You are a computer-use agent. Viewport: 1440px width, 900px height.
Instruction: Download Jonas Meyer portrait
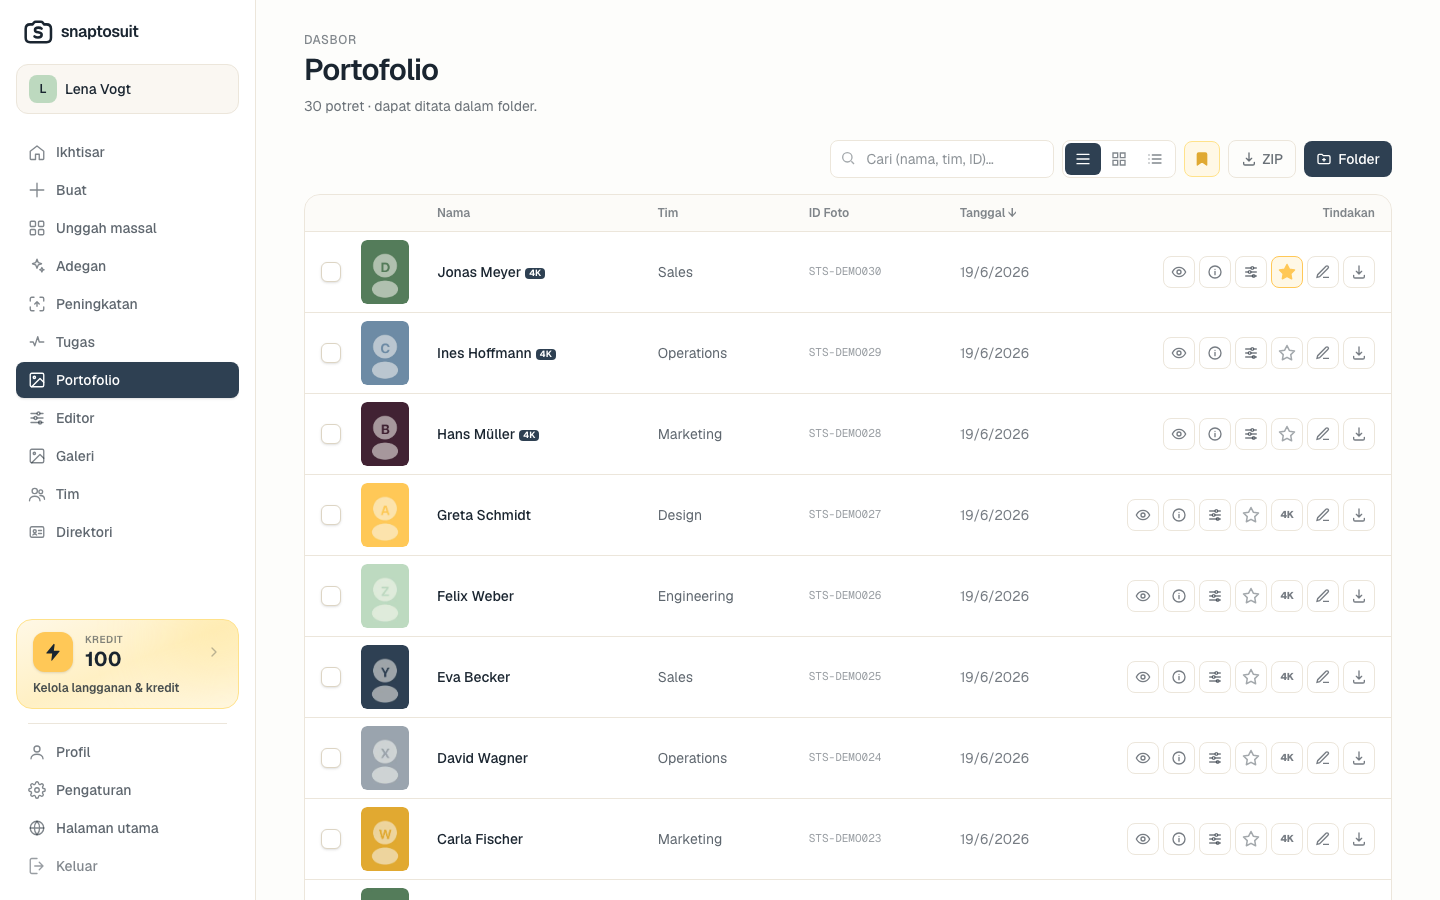click(x=1359, y=272)
